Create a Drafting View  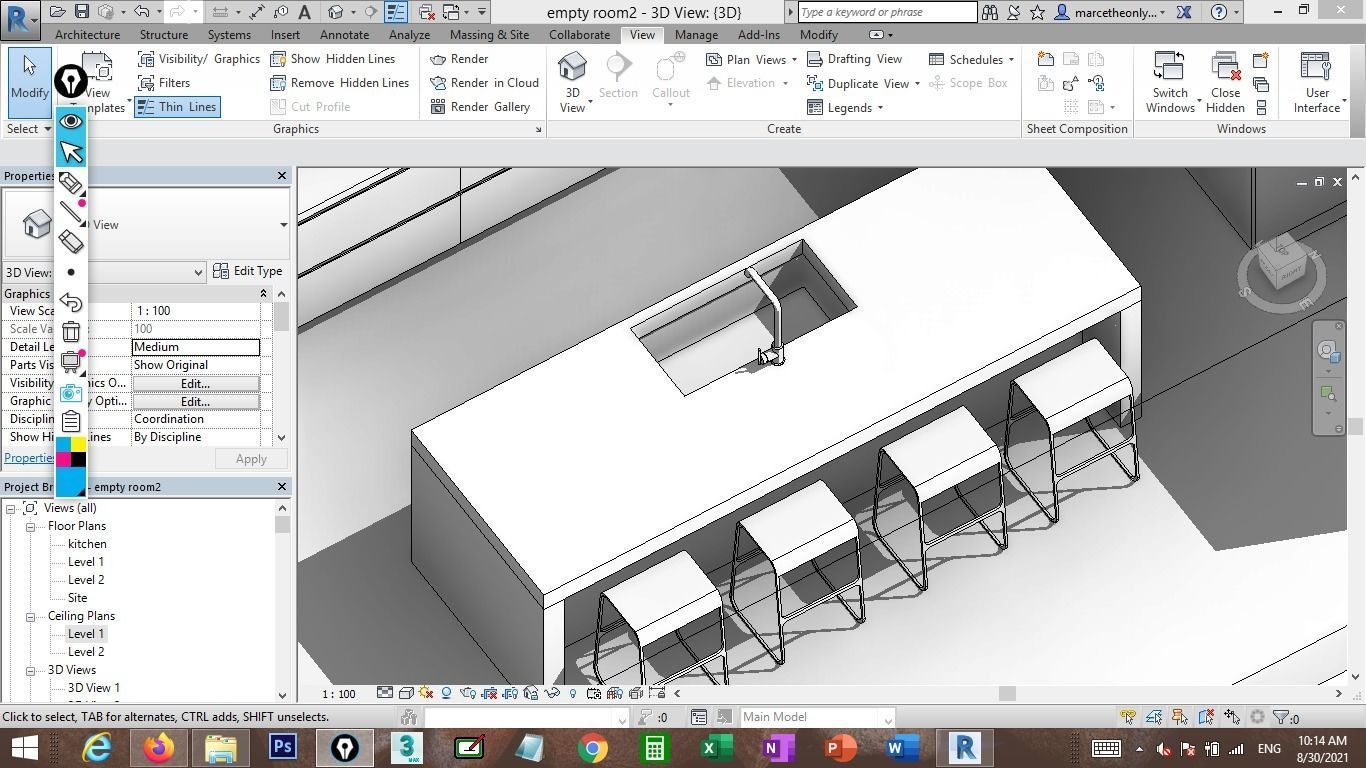coord(854,59)
